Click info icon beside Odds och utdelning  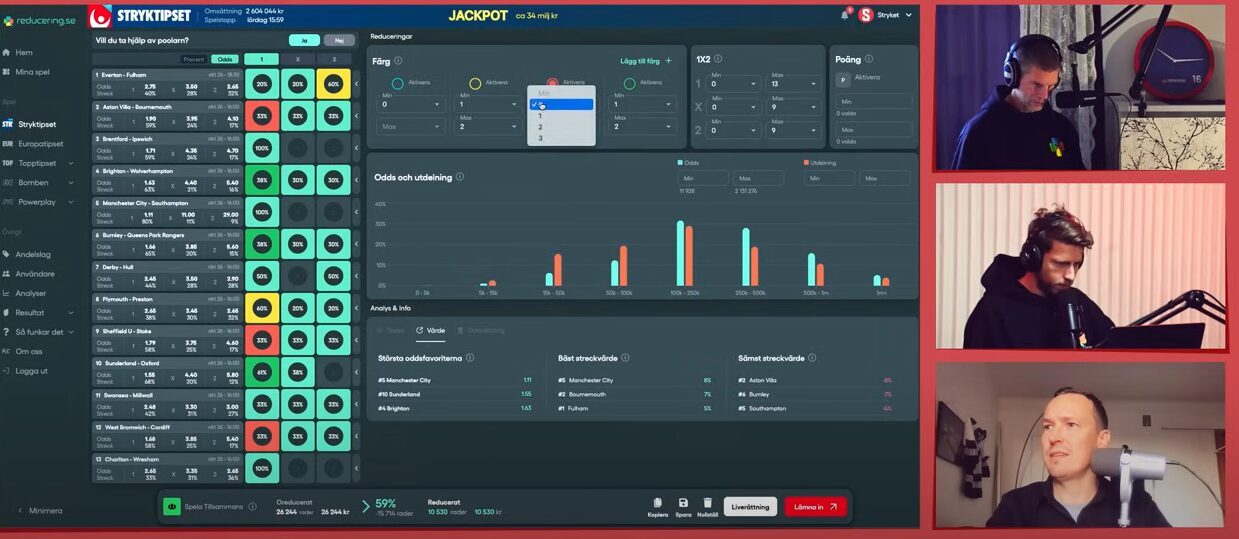point(460,177)
